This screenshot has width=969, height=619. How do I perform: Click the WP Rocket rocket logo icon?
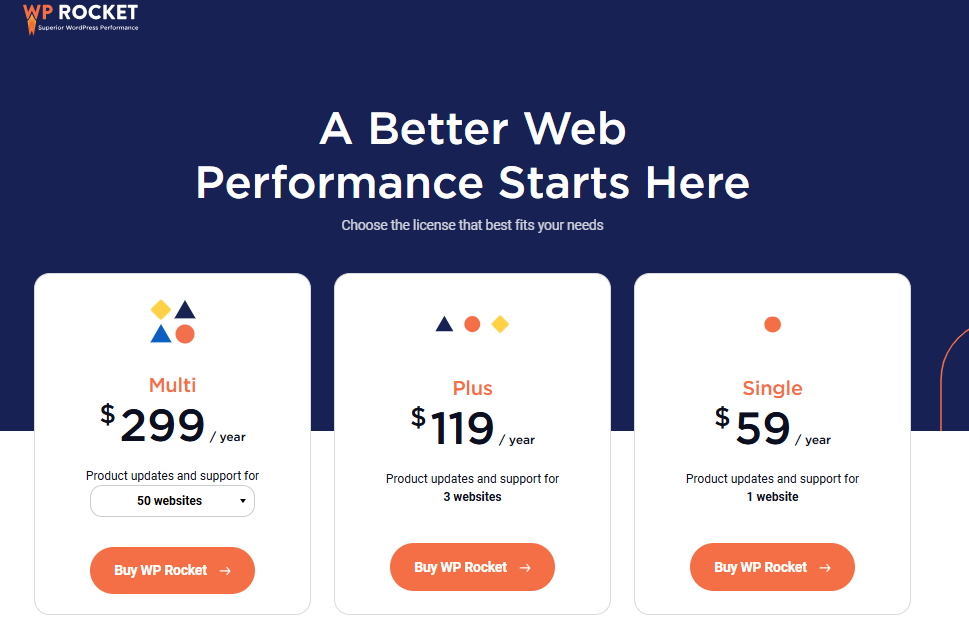click(31, 26)
